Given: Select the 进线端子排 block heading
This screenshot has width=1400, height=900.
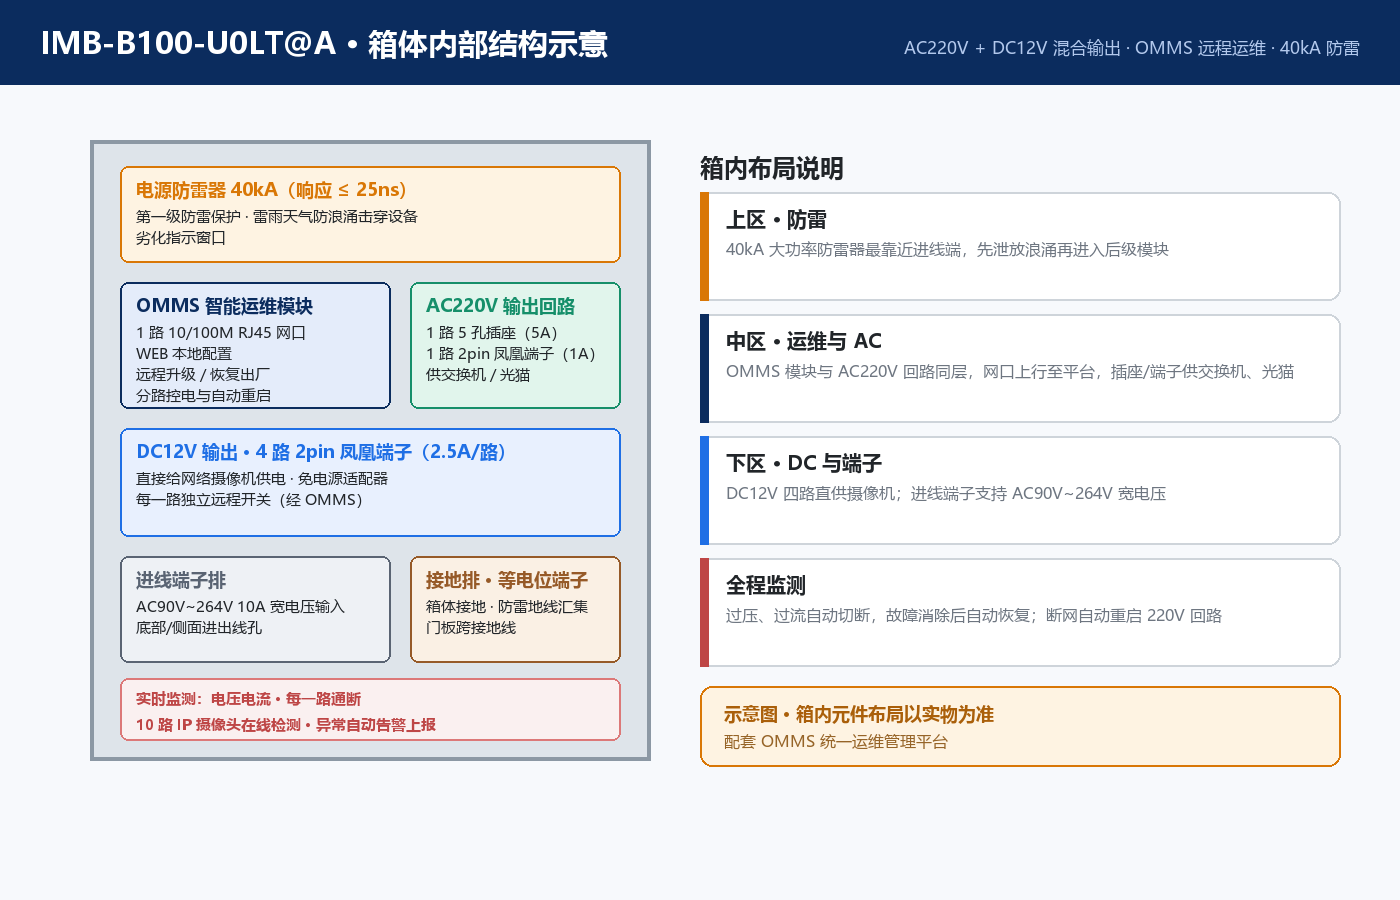Looking at the screenshot, I should pos(181,580).
